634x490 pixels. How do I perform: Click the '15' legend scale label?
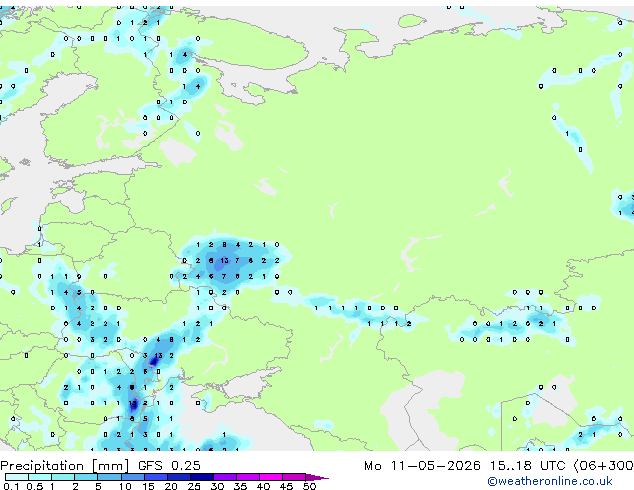pos(148,486)
